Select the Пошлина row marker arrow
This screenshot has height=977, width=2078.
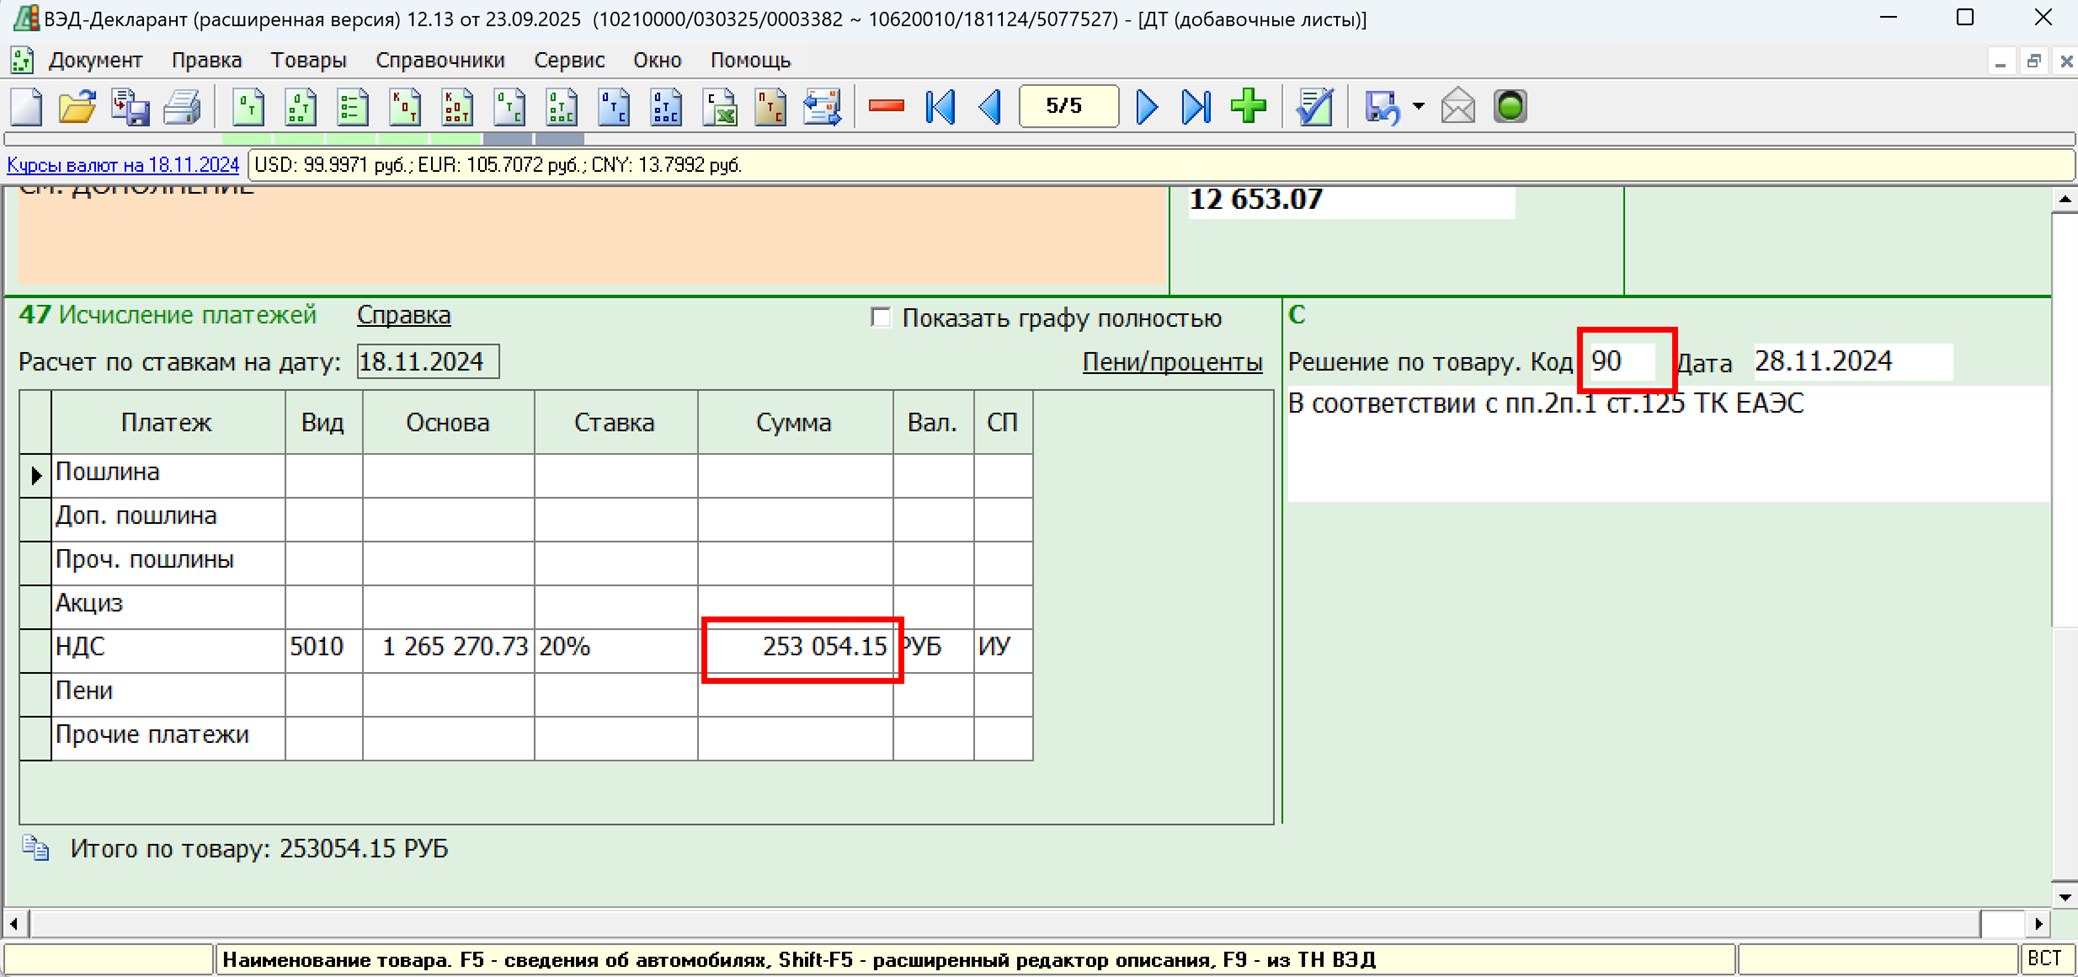coord(36,474)
